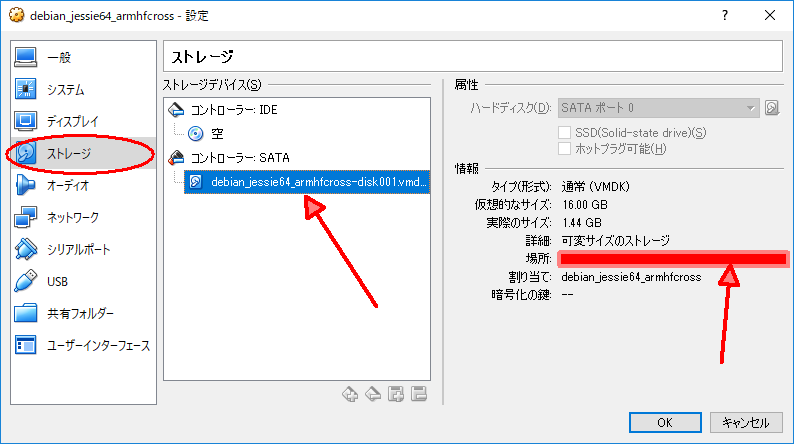The width and height of the screenshot is (794, 444).
Task: Open the ネットワーク settings category
Action: click(x=72, y=218)
